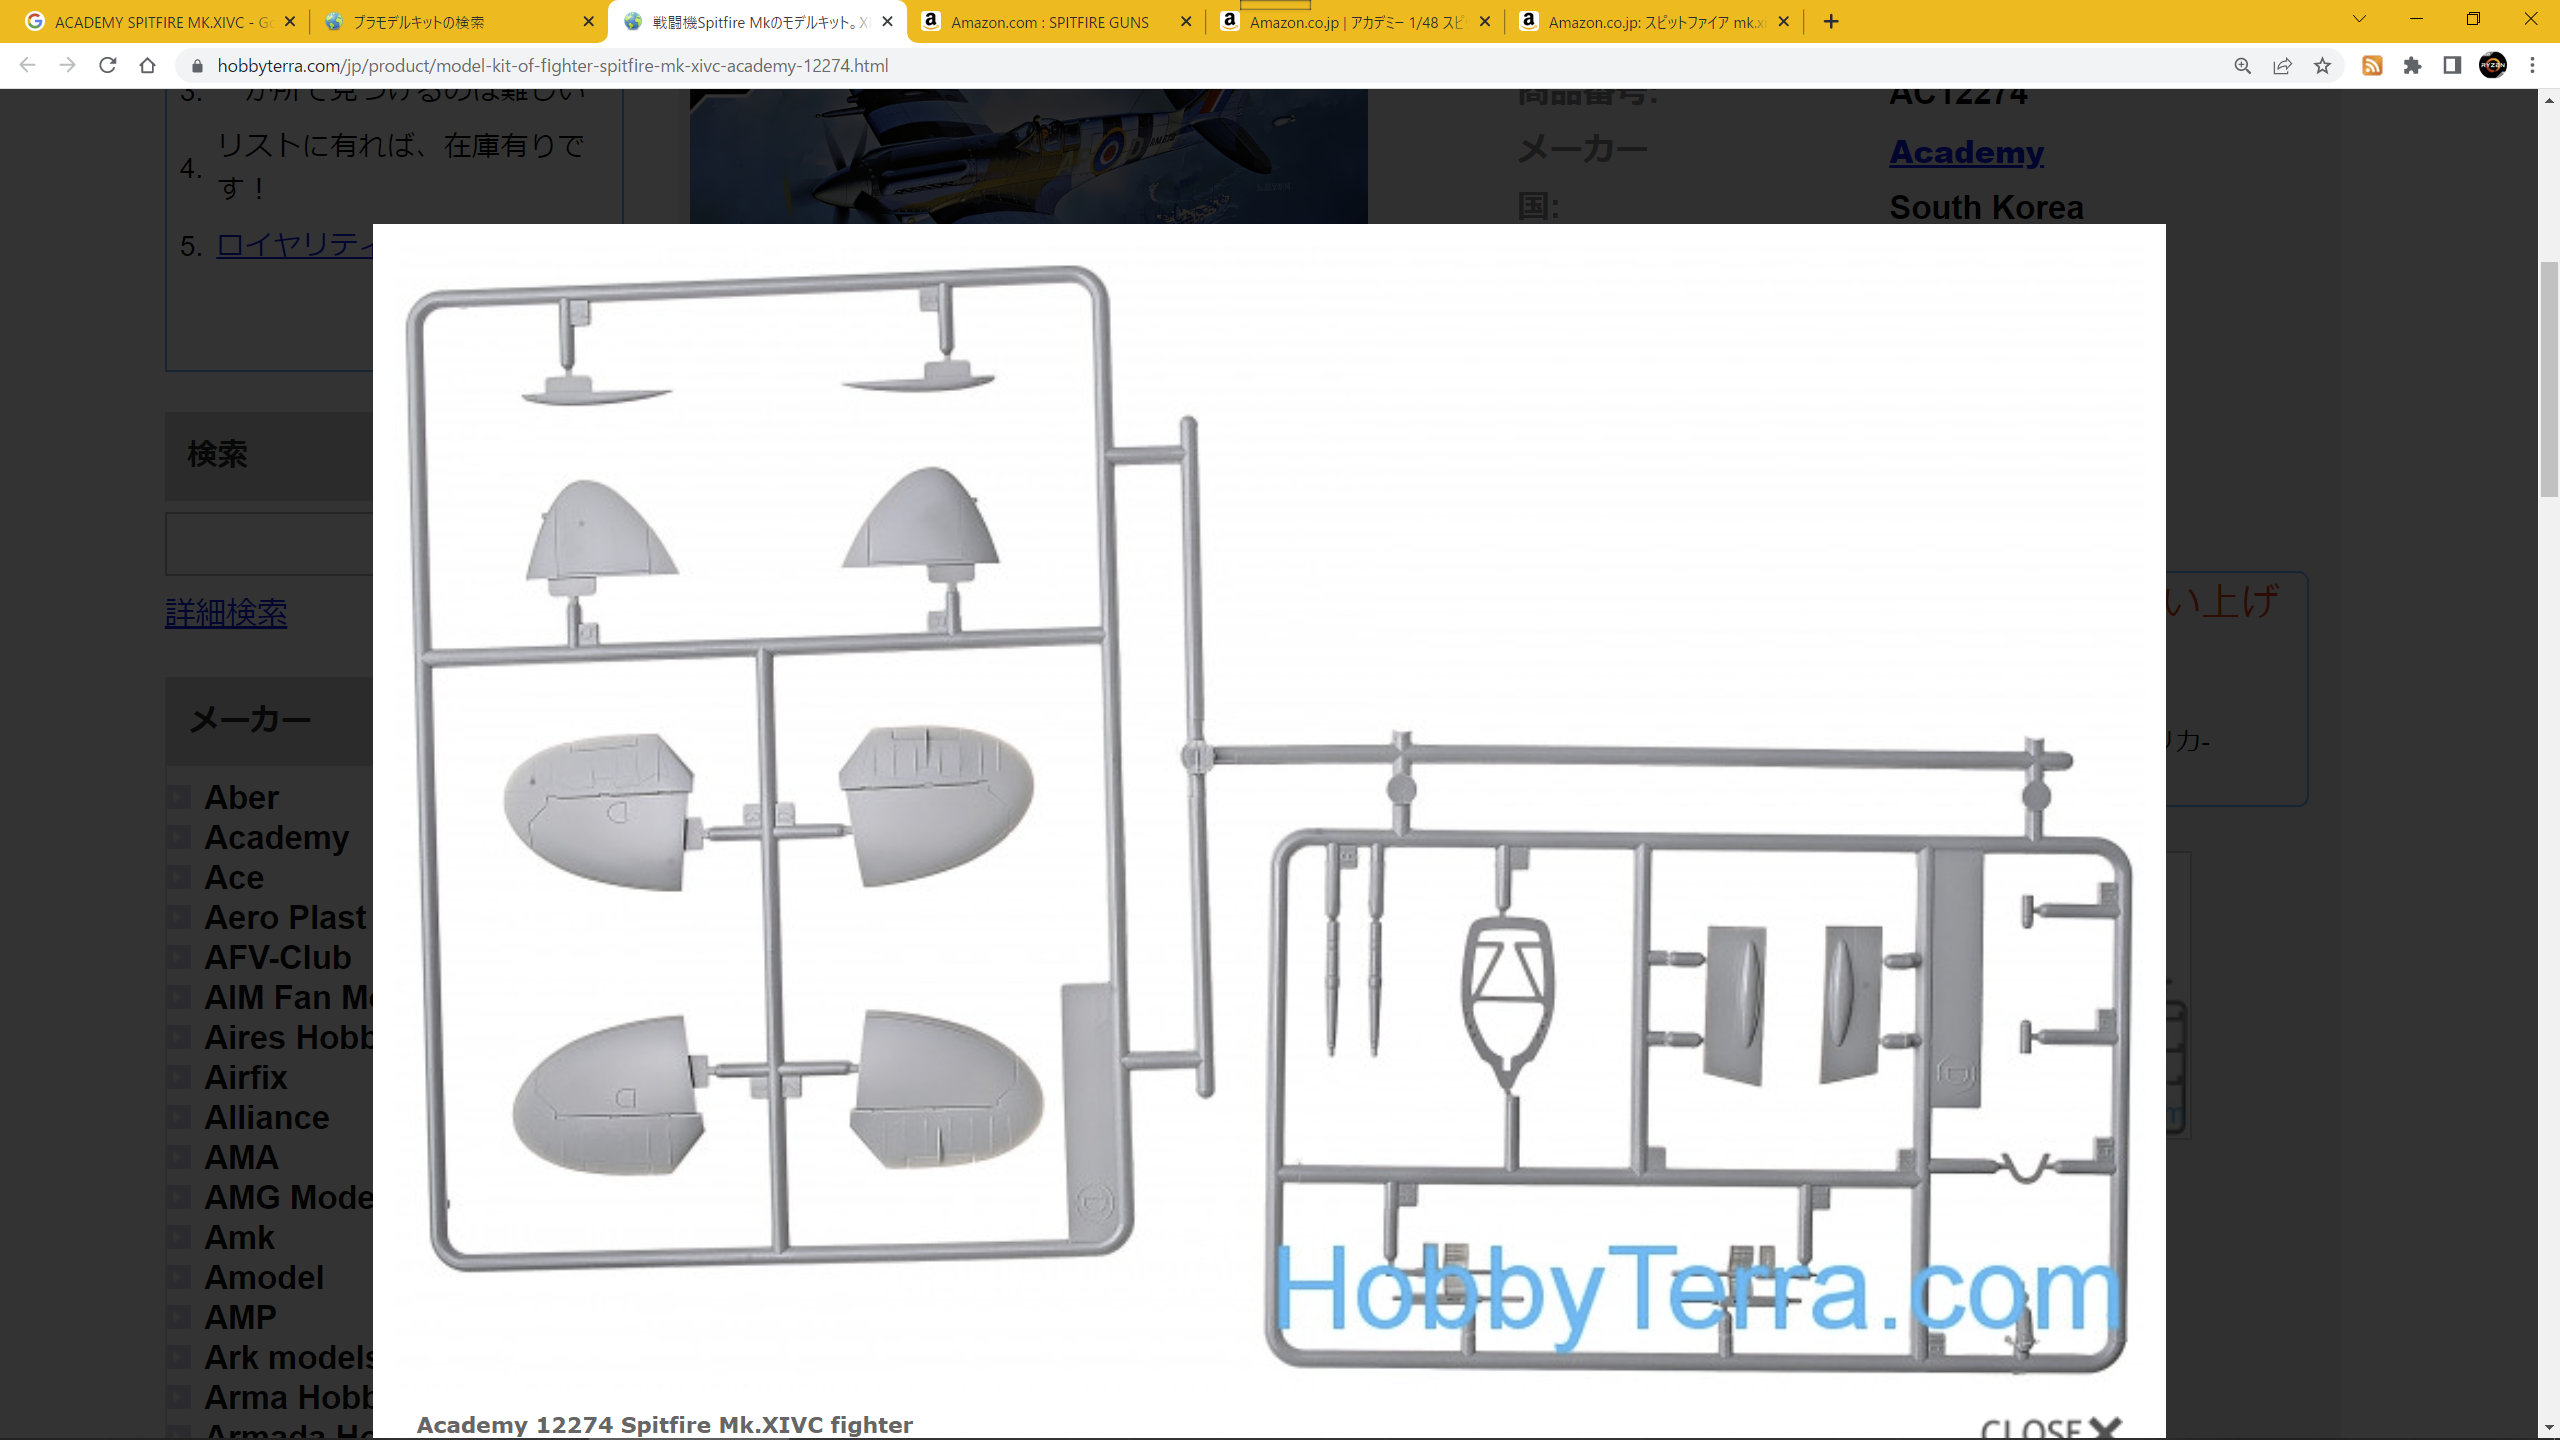Switch to Amazon.com SPITFIRE GUNS tab
The height and width of the screenshot is (1440, 2560).
(1055, 21)
